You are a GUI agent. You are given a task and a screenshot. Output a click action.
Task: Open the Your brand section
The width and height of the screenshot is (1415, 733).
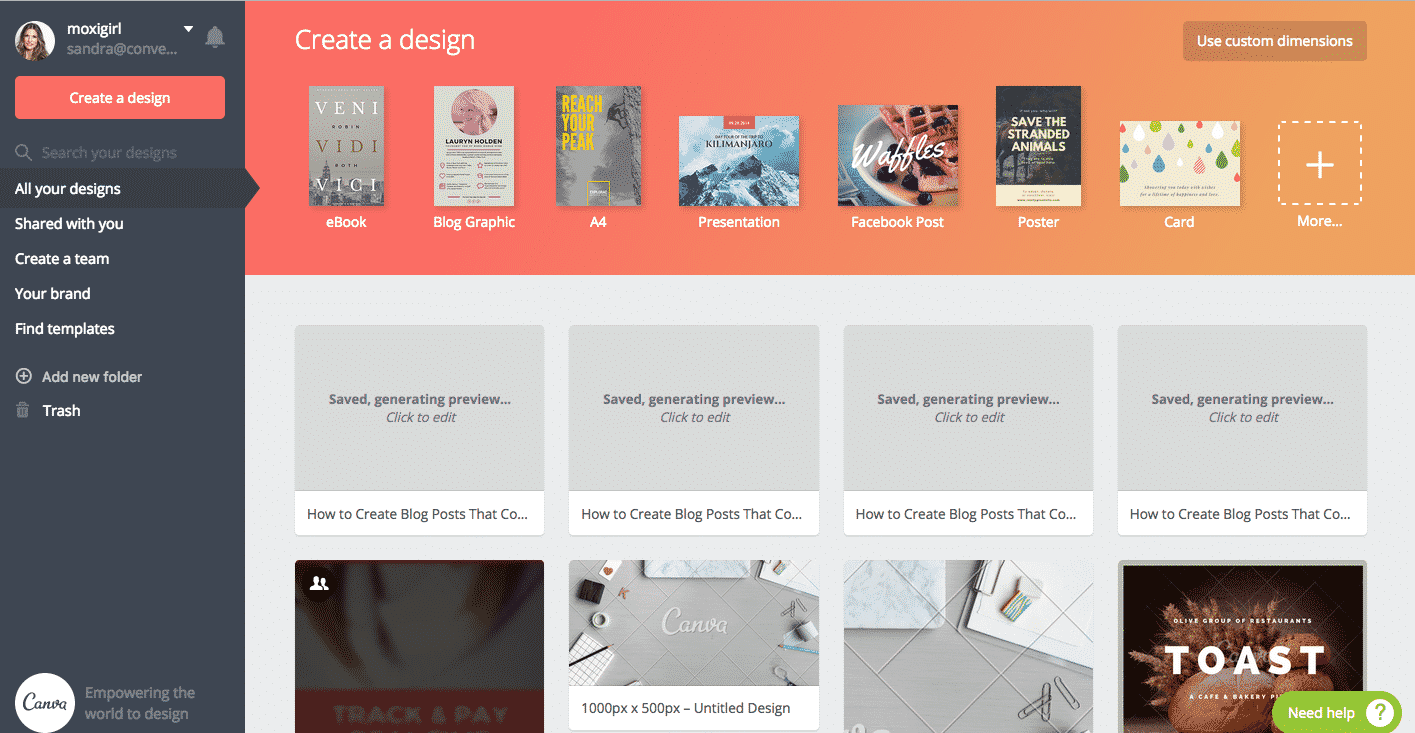53,294
